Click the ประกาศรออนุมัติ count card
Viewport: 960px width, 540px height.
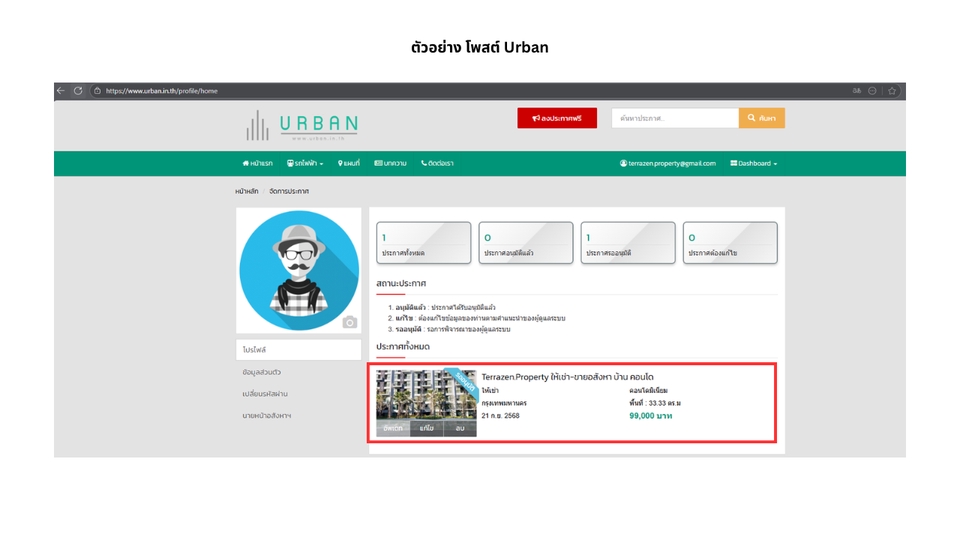[628, 243]
